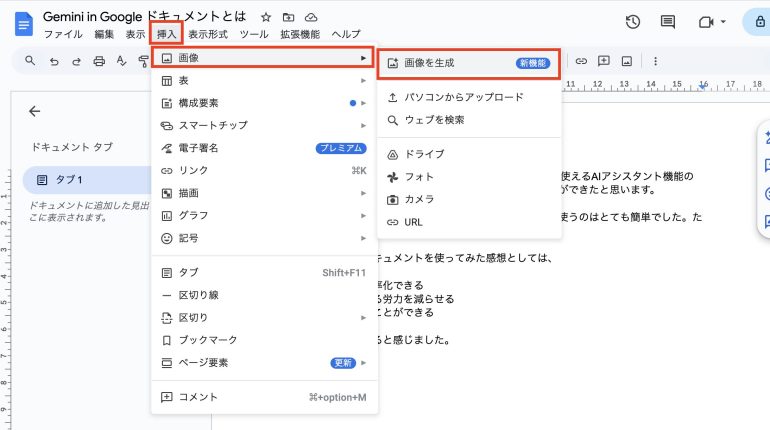This screenshot has height=430, width=770.
Task: Select タブ 1 in document tabs
Action: 87,180
